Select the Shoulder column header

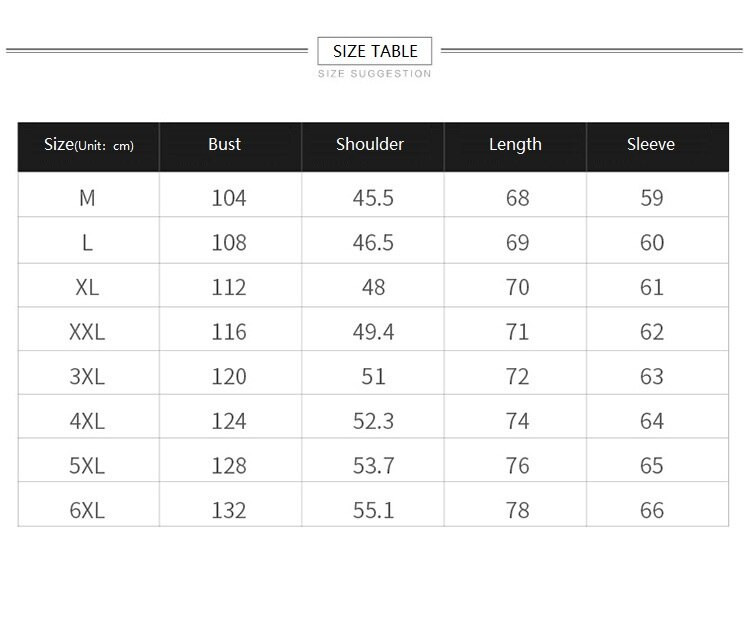370,144
